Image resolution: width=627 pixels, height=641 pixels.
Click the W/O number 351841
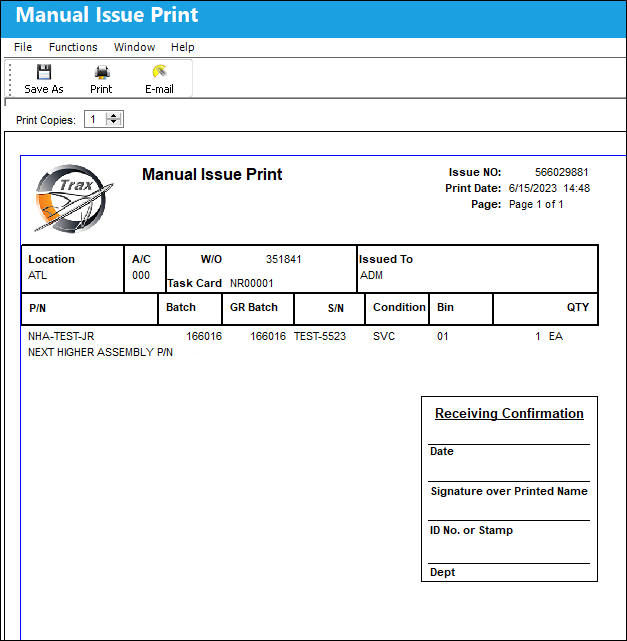(x=283, y=259)
